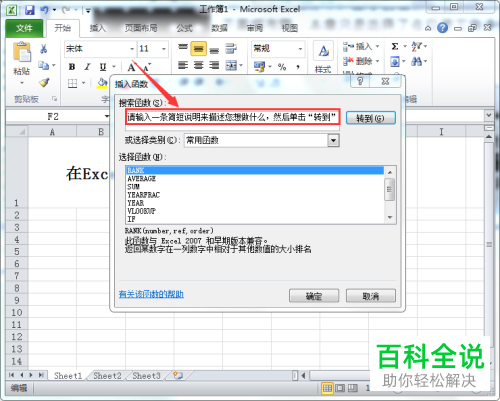Toggle Middle Align in ribbon
500x401 pixels.
pyautogui.click(x=198, y=49)
